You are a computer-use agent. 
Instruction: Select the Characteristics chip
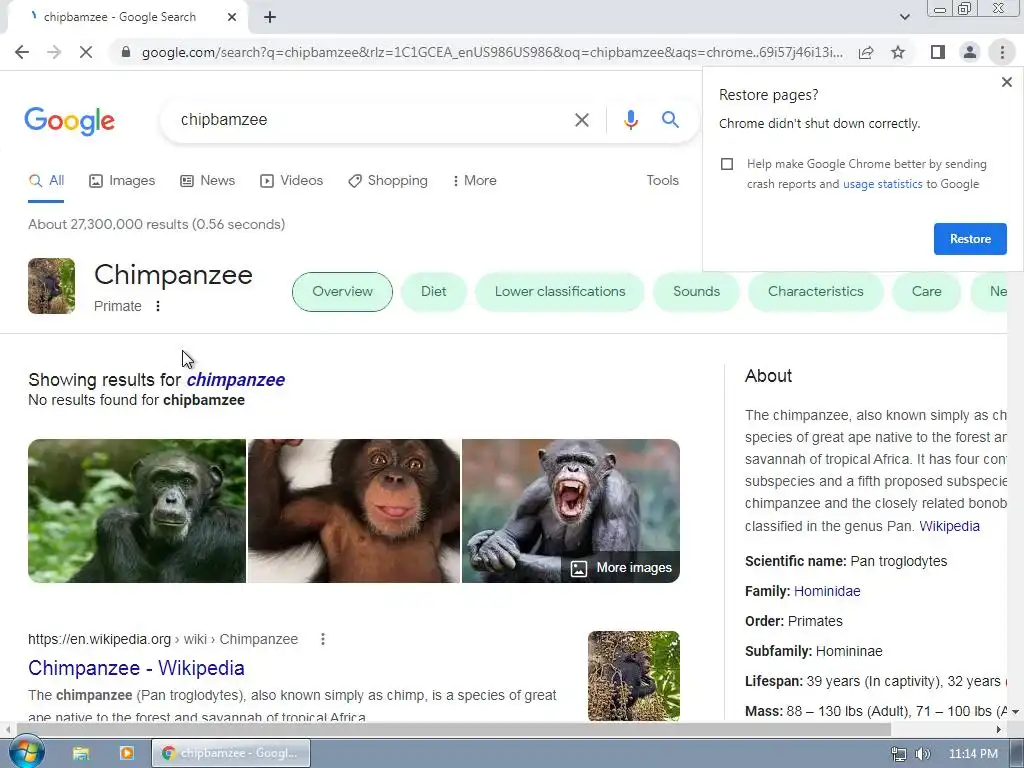tap(816, 292)
